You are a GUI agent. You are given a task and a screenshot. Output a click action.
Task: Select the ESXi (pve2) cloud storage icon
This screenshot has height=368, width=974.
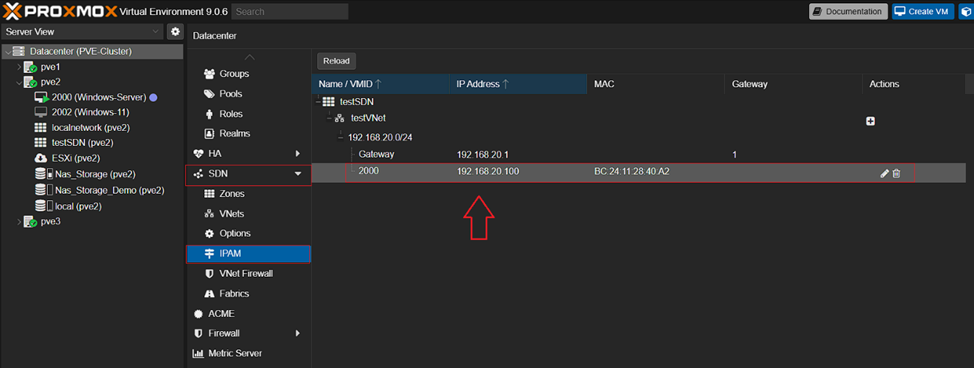(x=41, y=158)
